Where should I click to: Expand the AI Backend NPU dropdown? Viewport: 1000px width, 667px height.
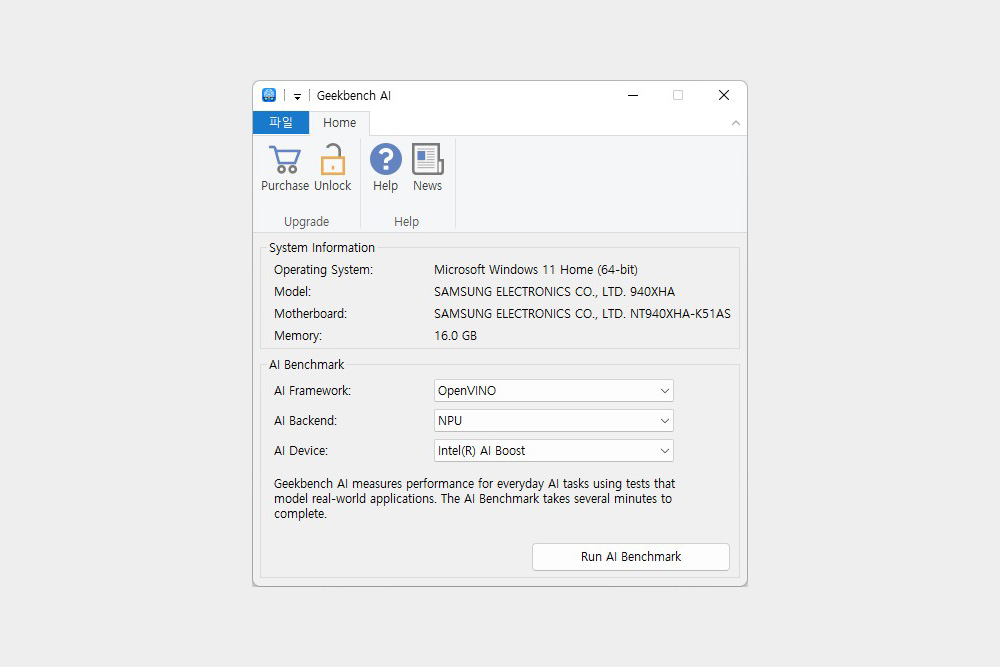(x=554, y=421)
